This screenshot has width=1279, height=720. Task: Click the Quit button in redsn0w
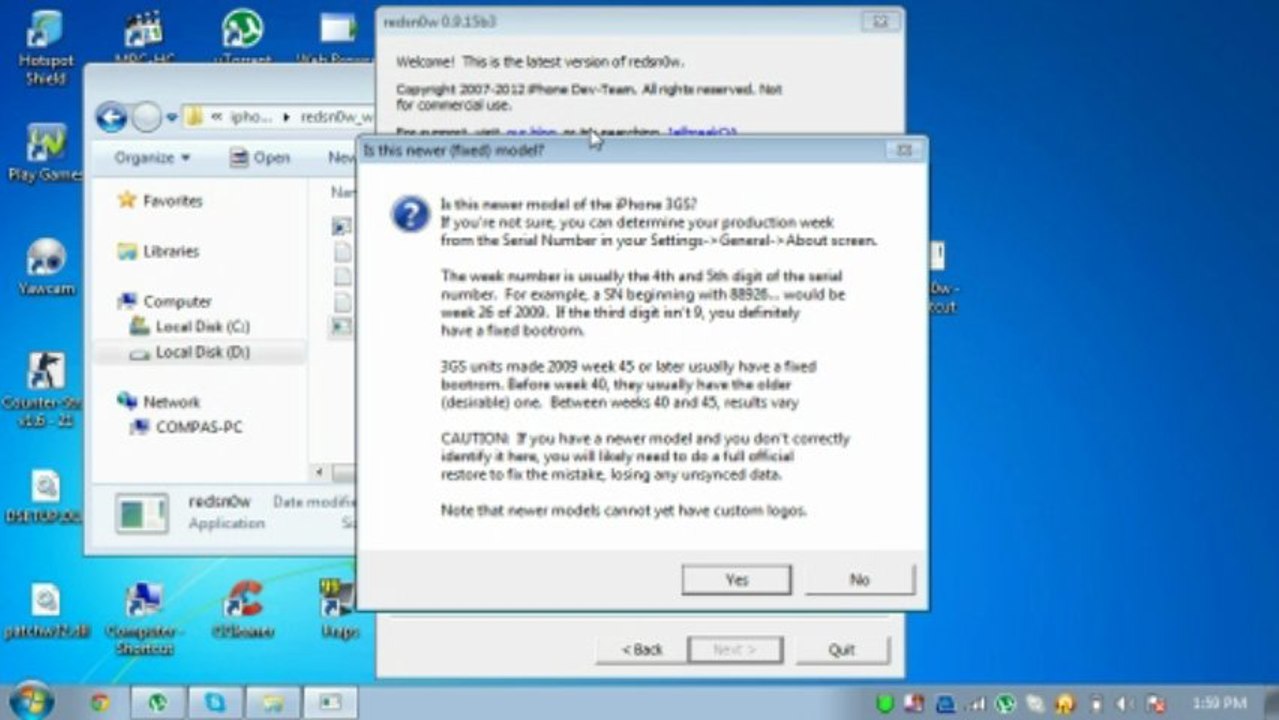point(842,650)
